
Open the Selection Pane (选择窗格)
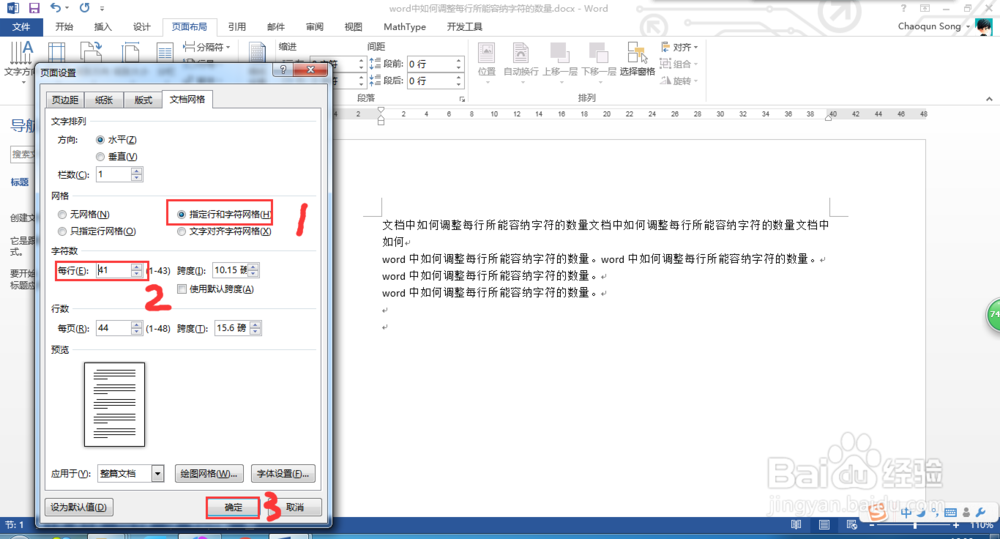pyautogui.click(x=637, y=60)
